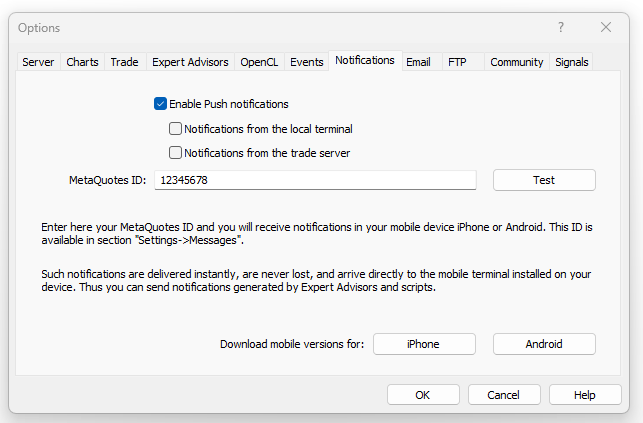
Task: Confirm settings with the OK button
Action: tap(423, 395)
